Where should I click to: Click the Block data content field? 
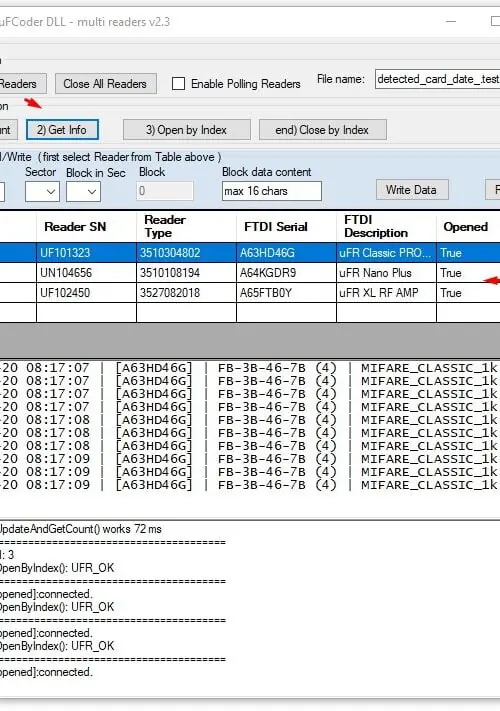(272, 191)
